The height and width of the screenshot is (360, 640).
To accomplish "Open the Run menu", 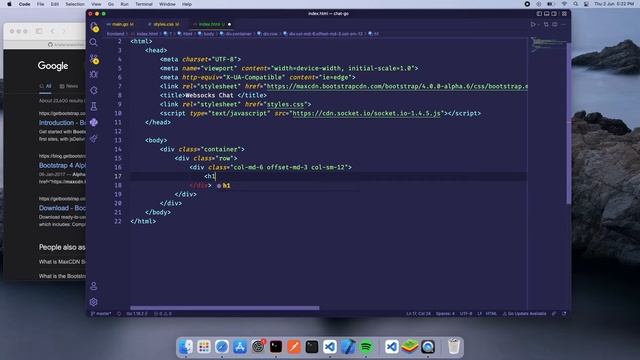I will tap(124, 4).
